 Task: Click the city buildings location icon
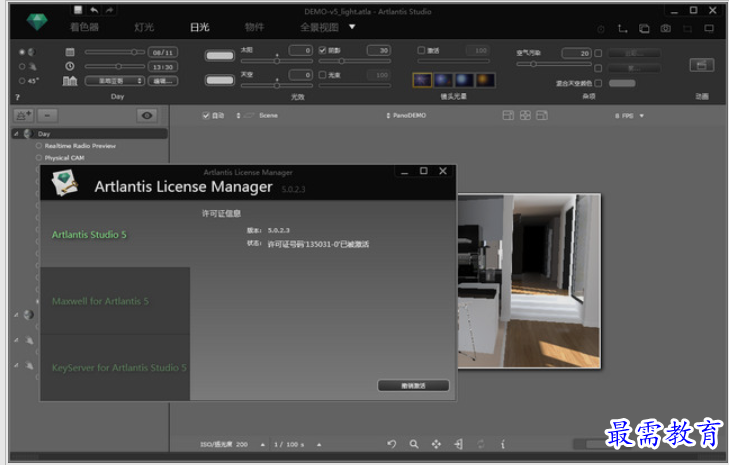[70, 81]
